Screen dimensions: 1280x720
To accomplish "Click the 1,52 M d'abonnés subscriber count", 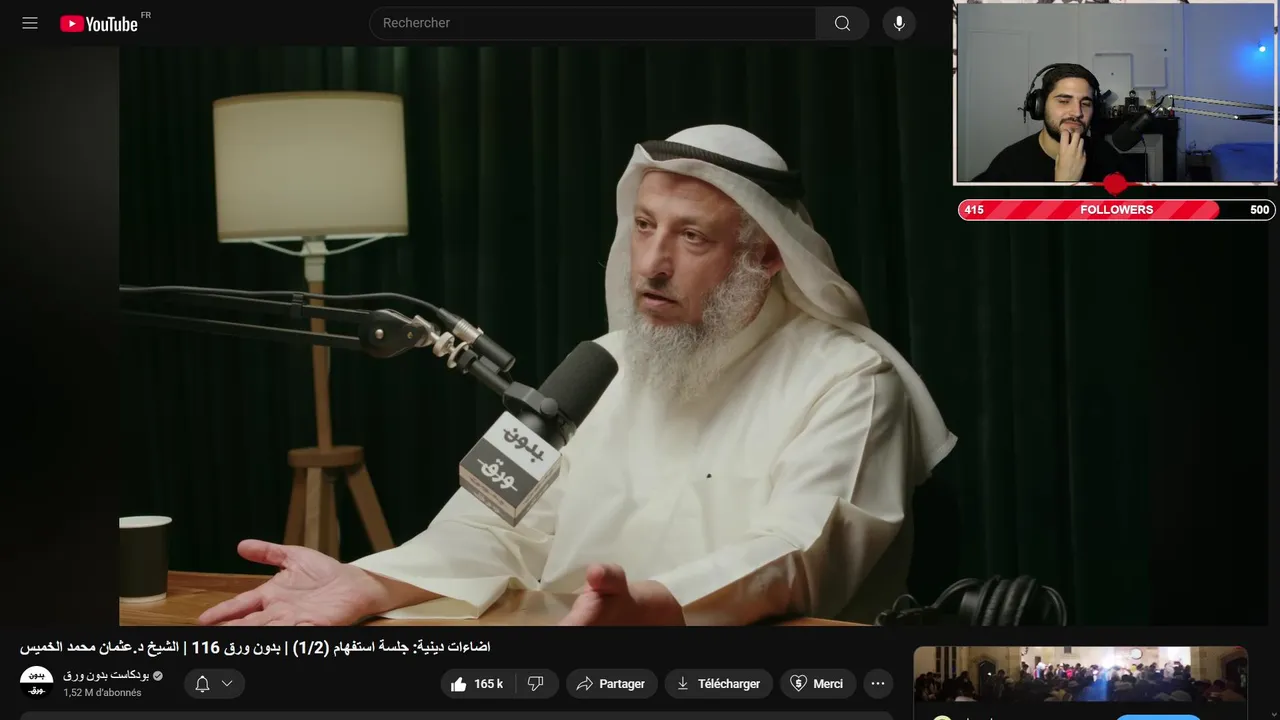I will point(102,692).
